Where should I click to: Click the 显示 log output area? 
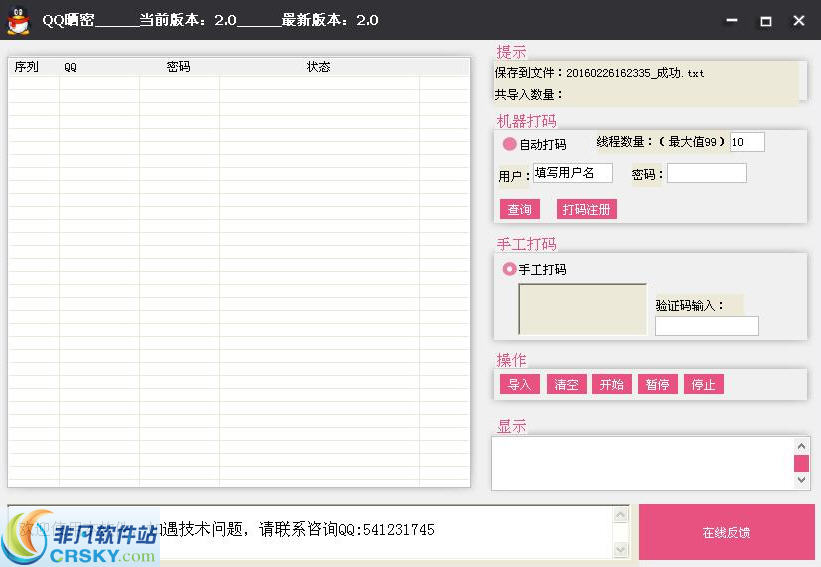(642, 463)
